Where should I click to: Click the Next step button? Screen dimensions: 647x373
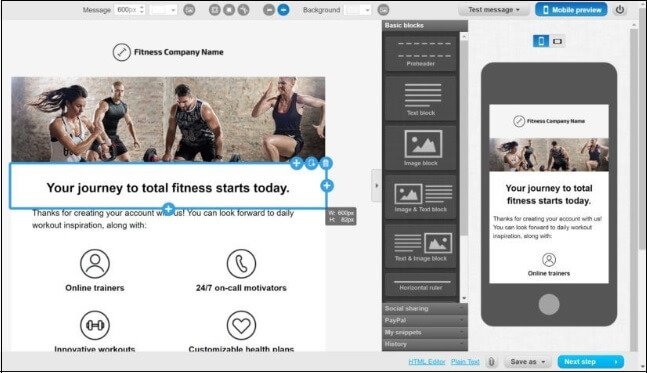click(590, 362)
